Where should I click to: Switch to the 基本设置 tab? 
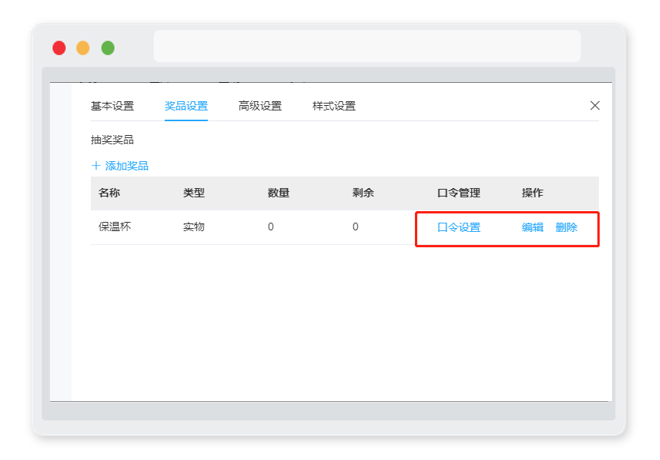(x=112, y=106)
